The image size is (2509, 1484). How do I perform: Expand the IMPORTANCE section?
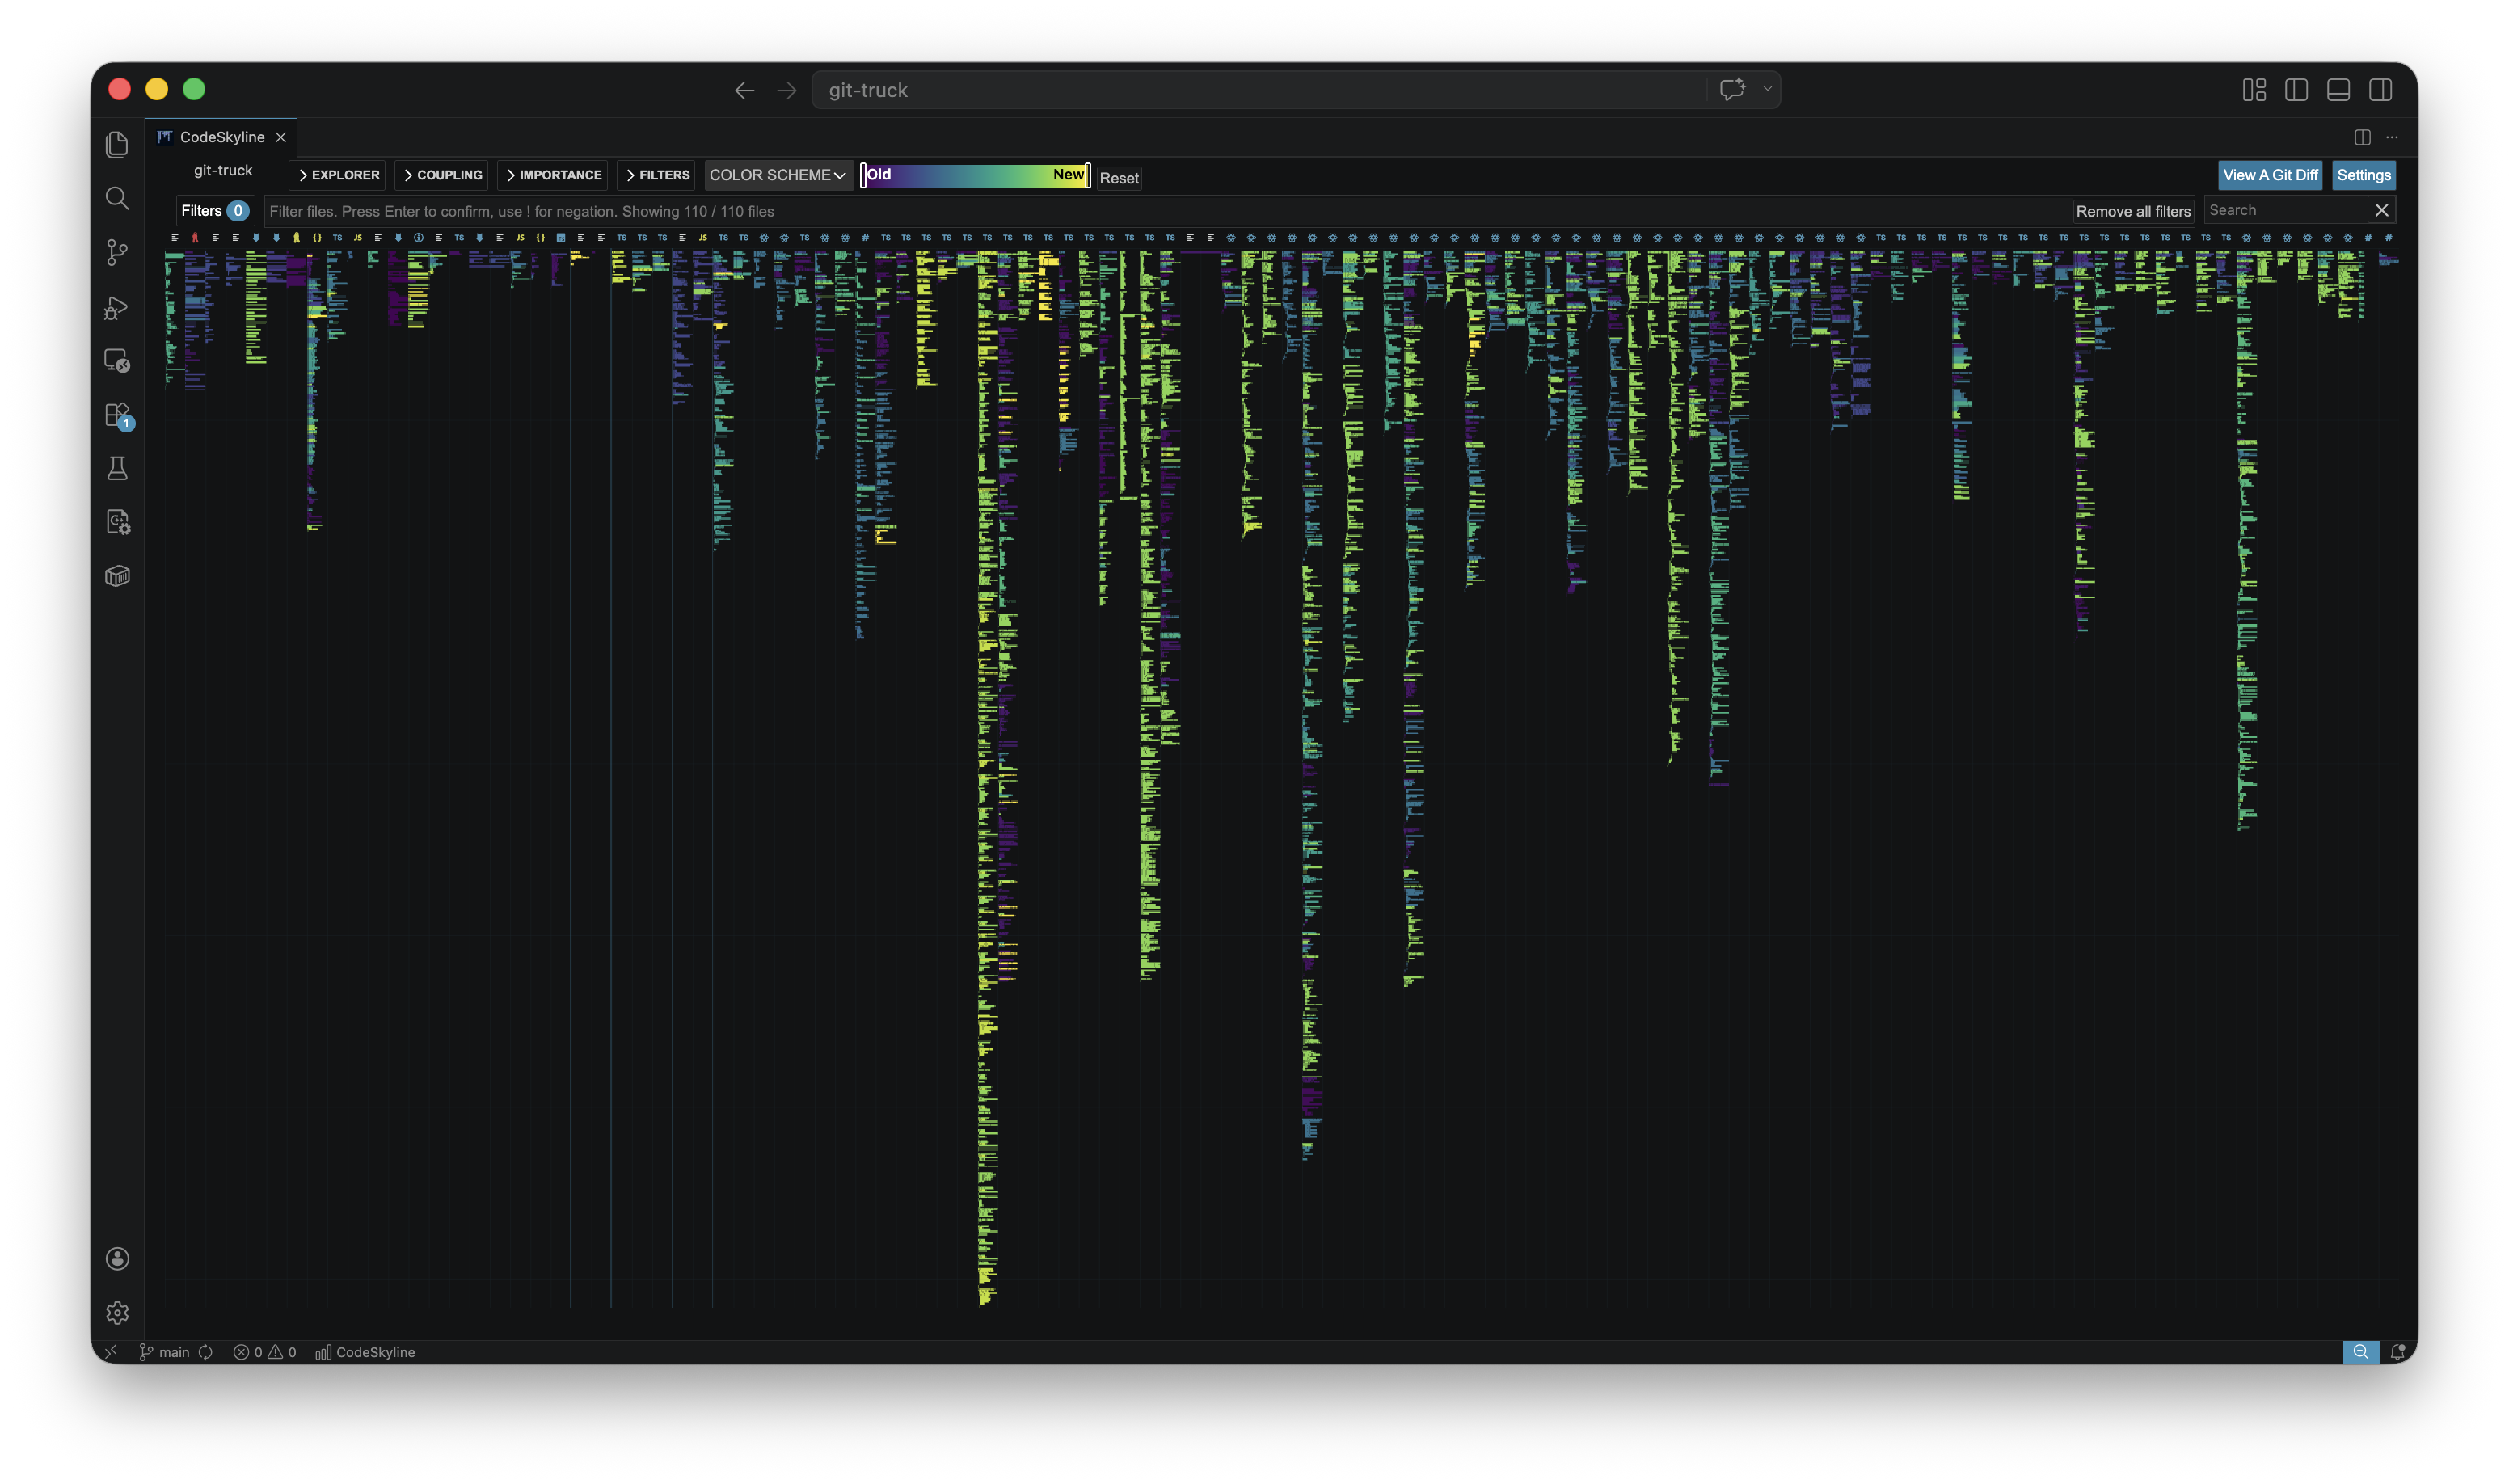553,175
